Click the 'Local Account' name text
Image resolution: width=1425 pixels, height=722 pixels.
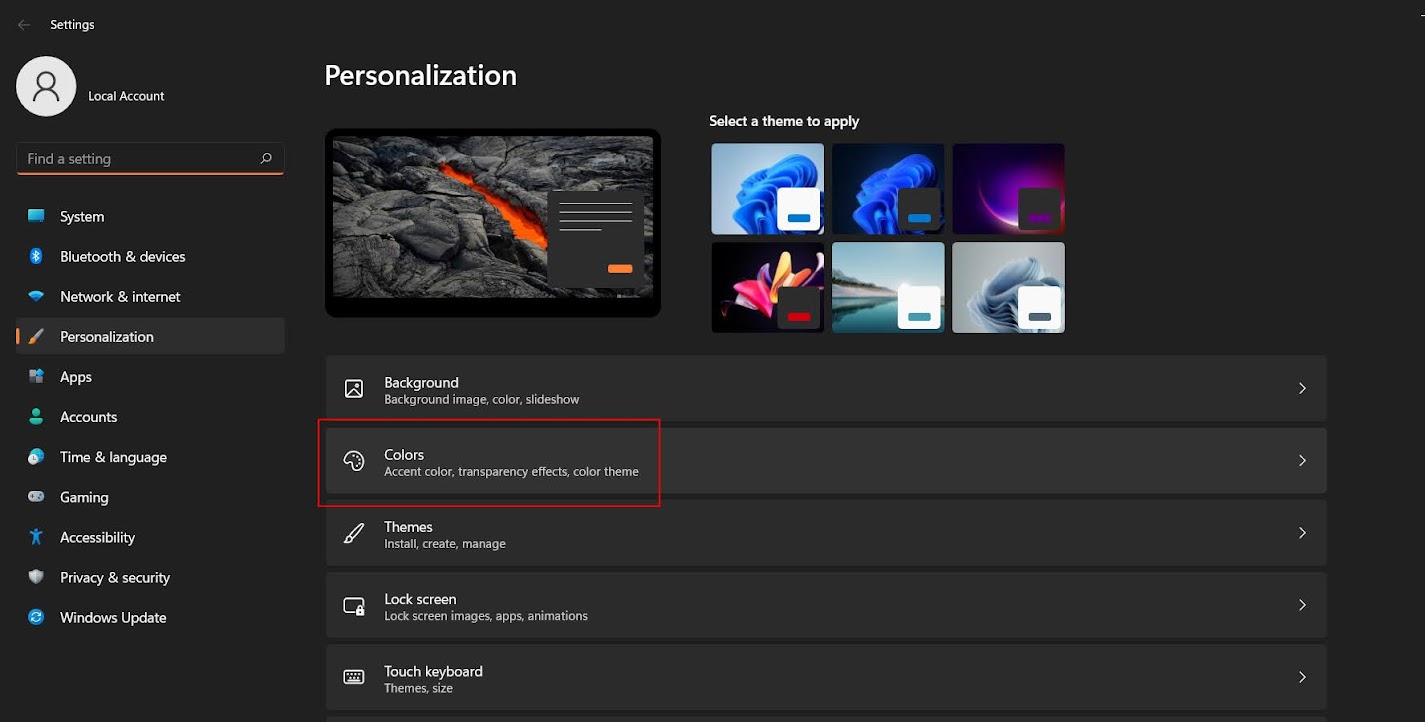tap(126, 96)
